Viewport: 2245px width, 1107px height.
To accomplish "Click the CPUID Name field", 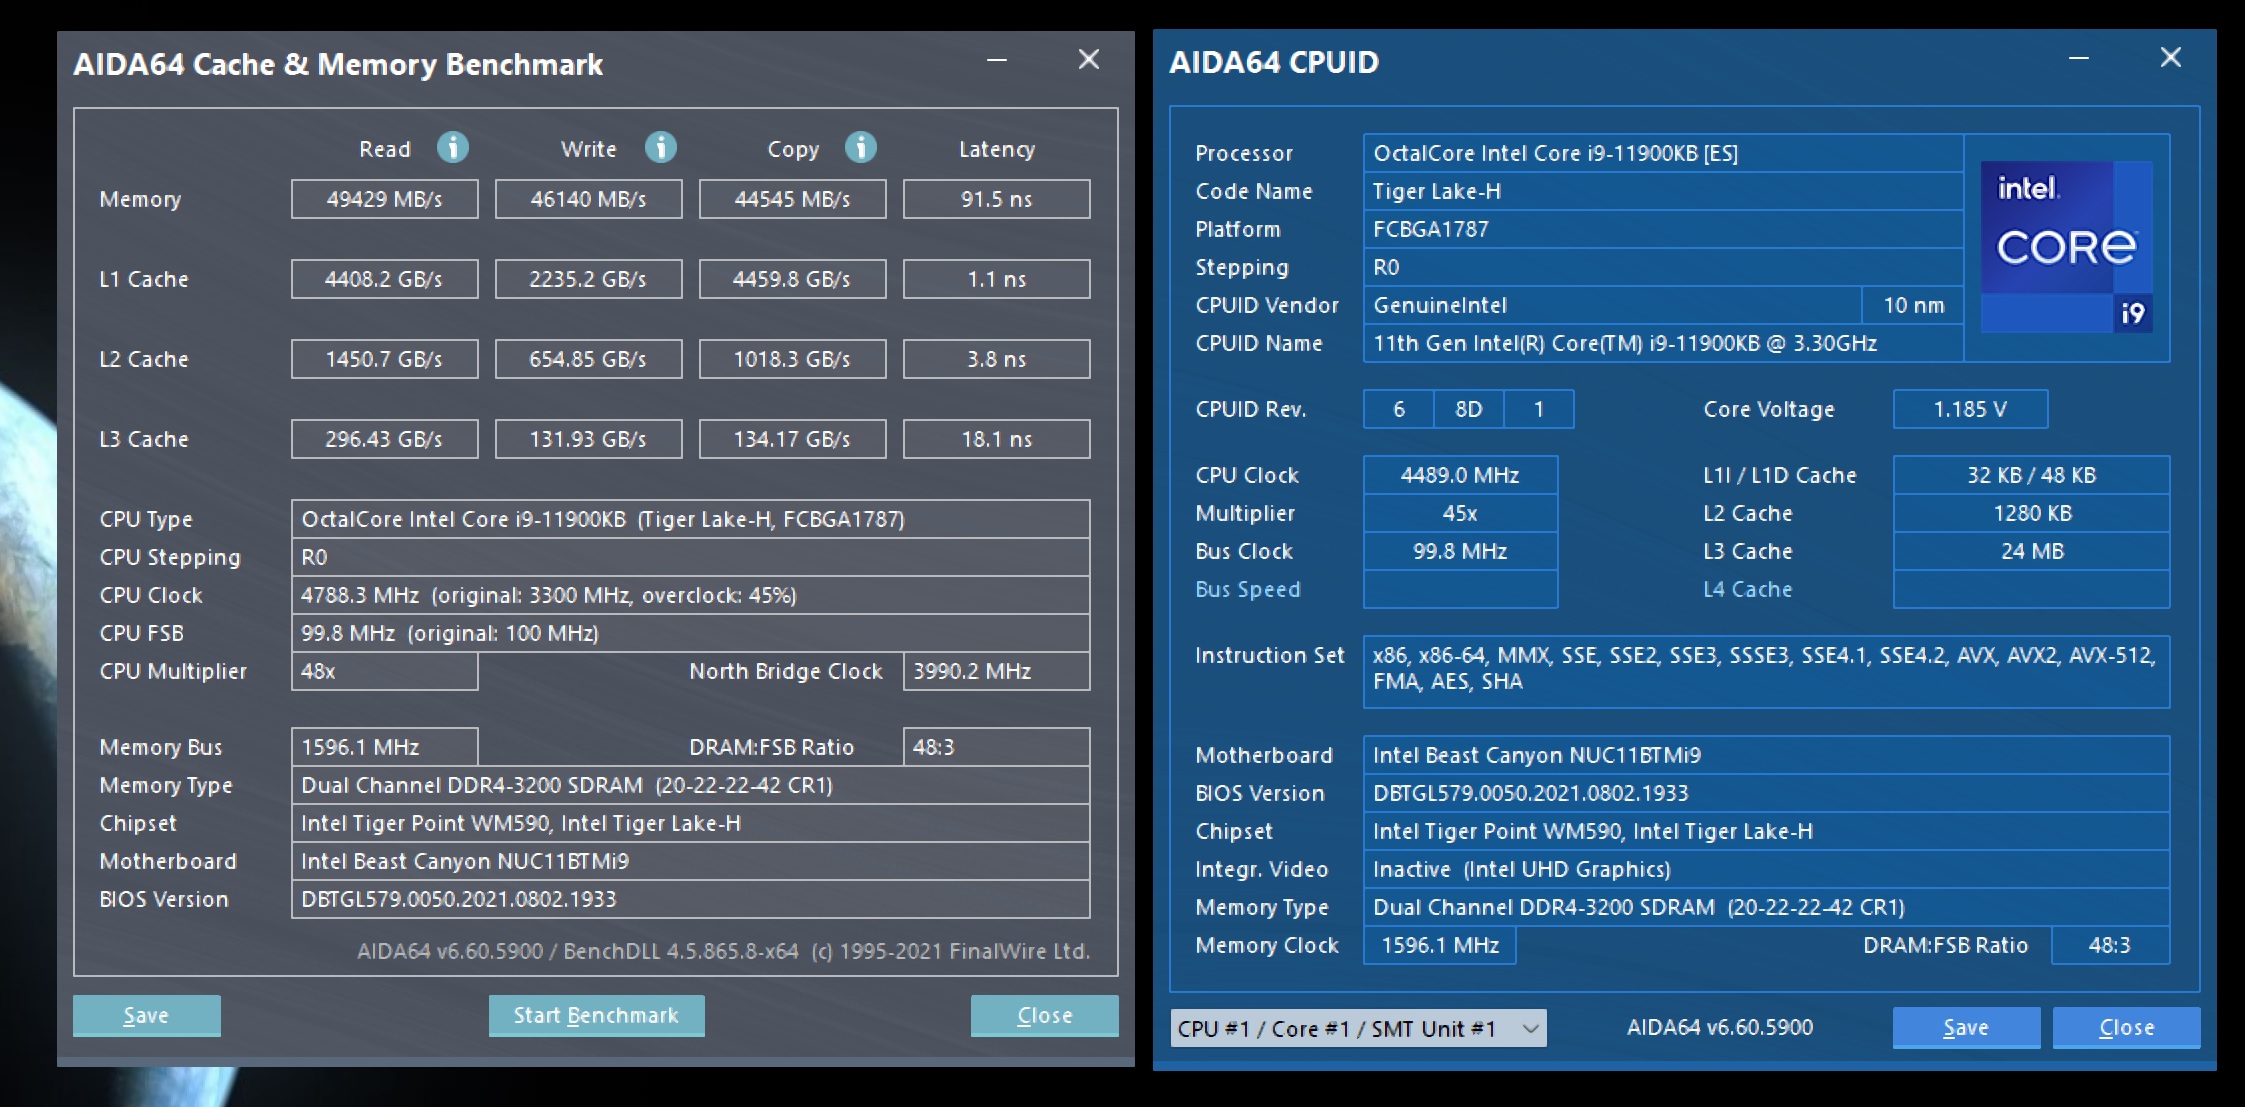I will click(1663, 343).
